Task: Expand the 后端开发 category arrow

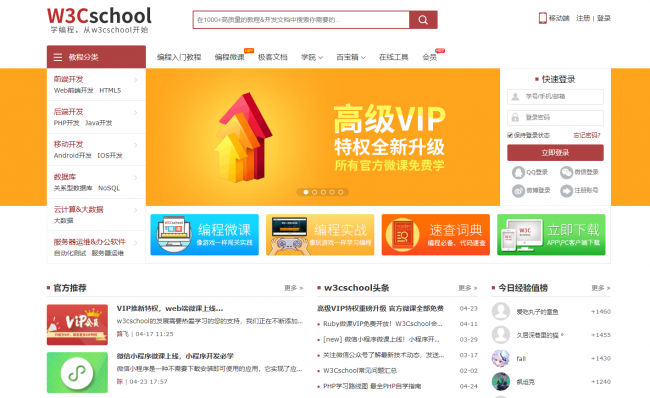Action: click(x=136, y=112)
